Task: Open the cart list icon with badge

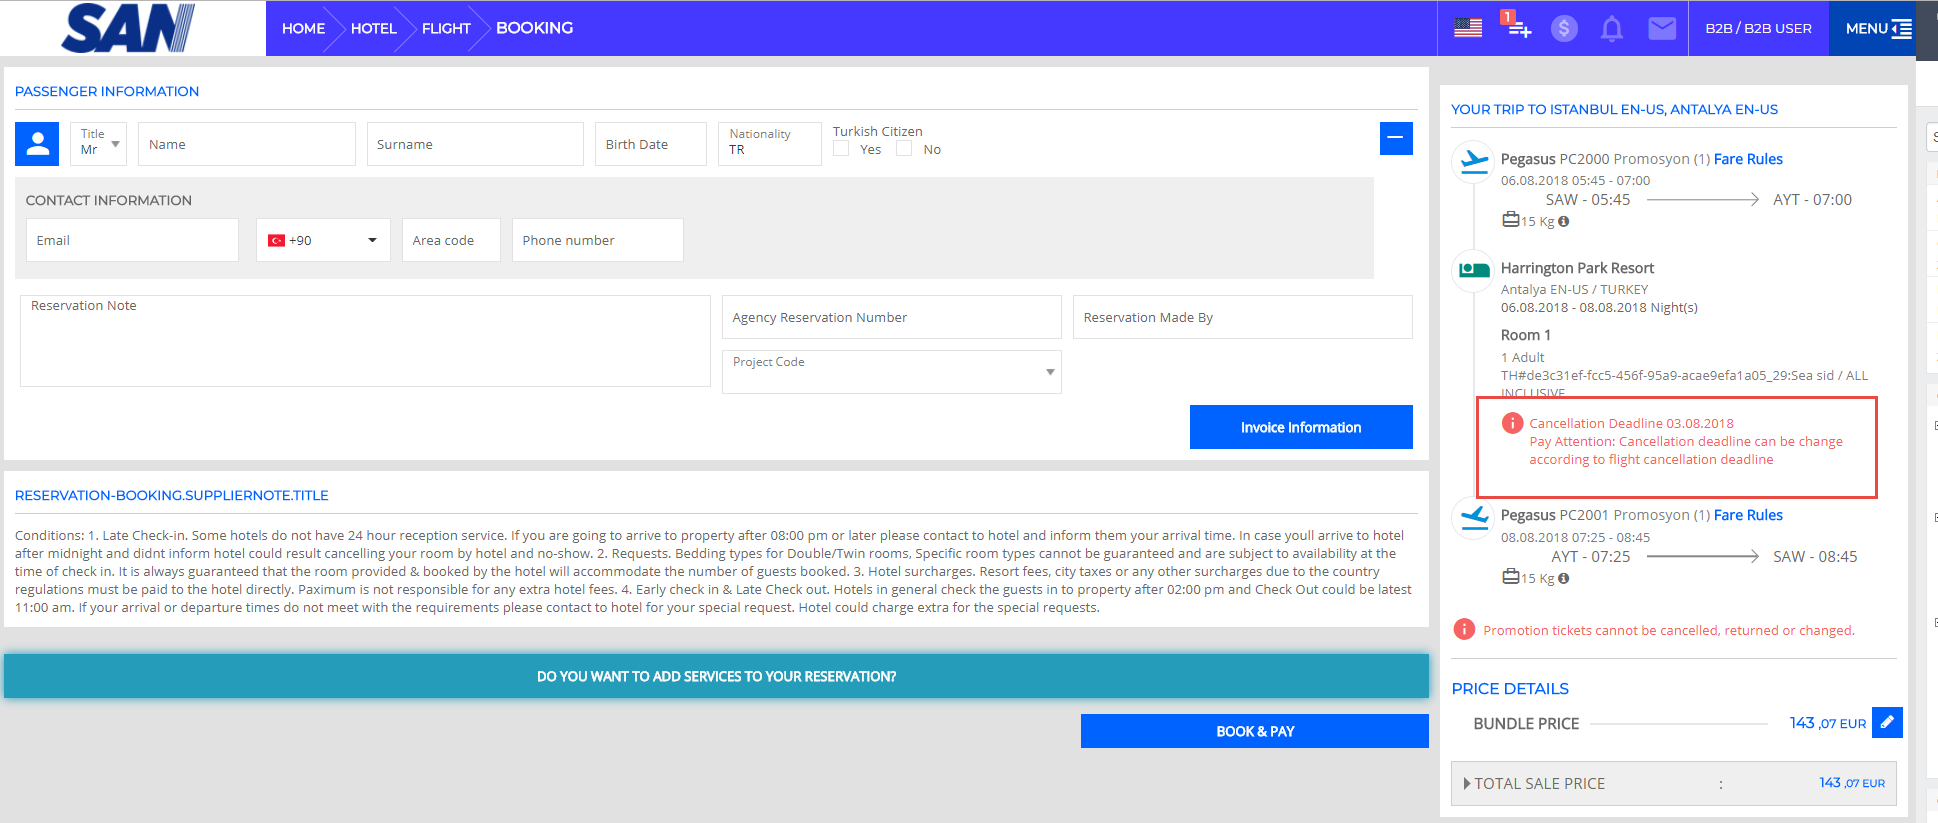Action: tap(1517, 27)
